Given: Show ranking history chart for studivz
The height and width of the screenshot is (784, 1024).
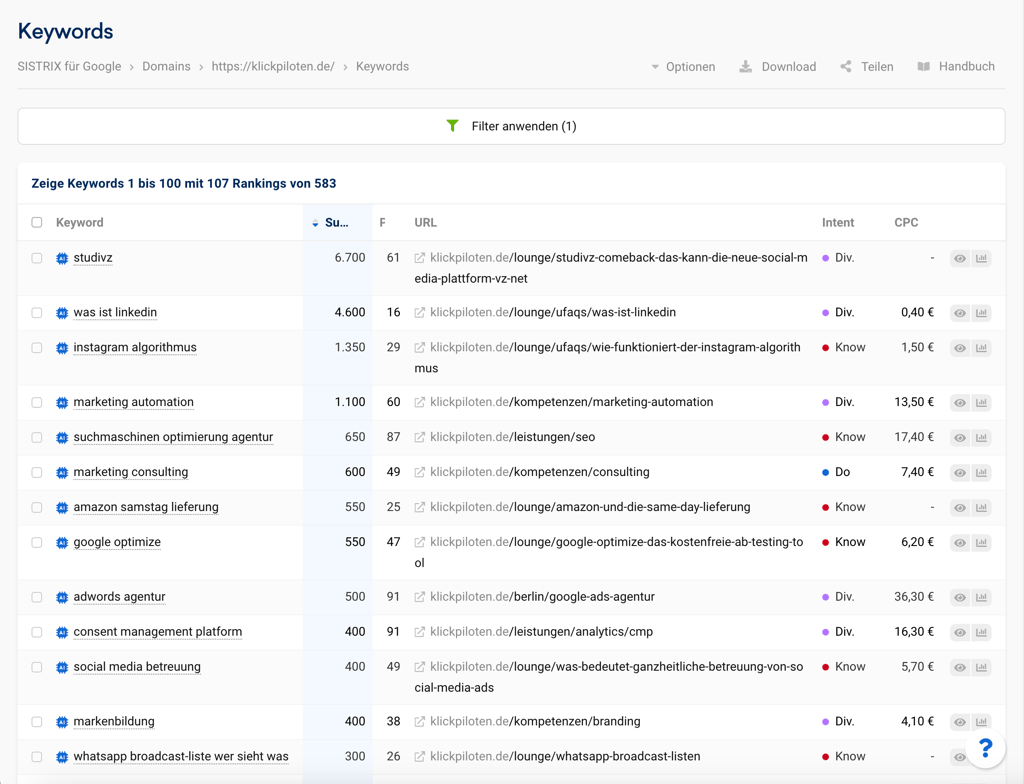Looking at the screenshot, I should (981, 258).
